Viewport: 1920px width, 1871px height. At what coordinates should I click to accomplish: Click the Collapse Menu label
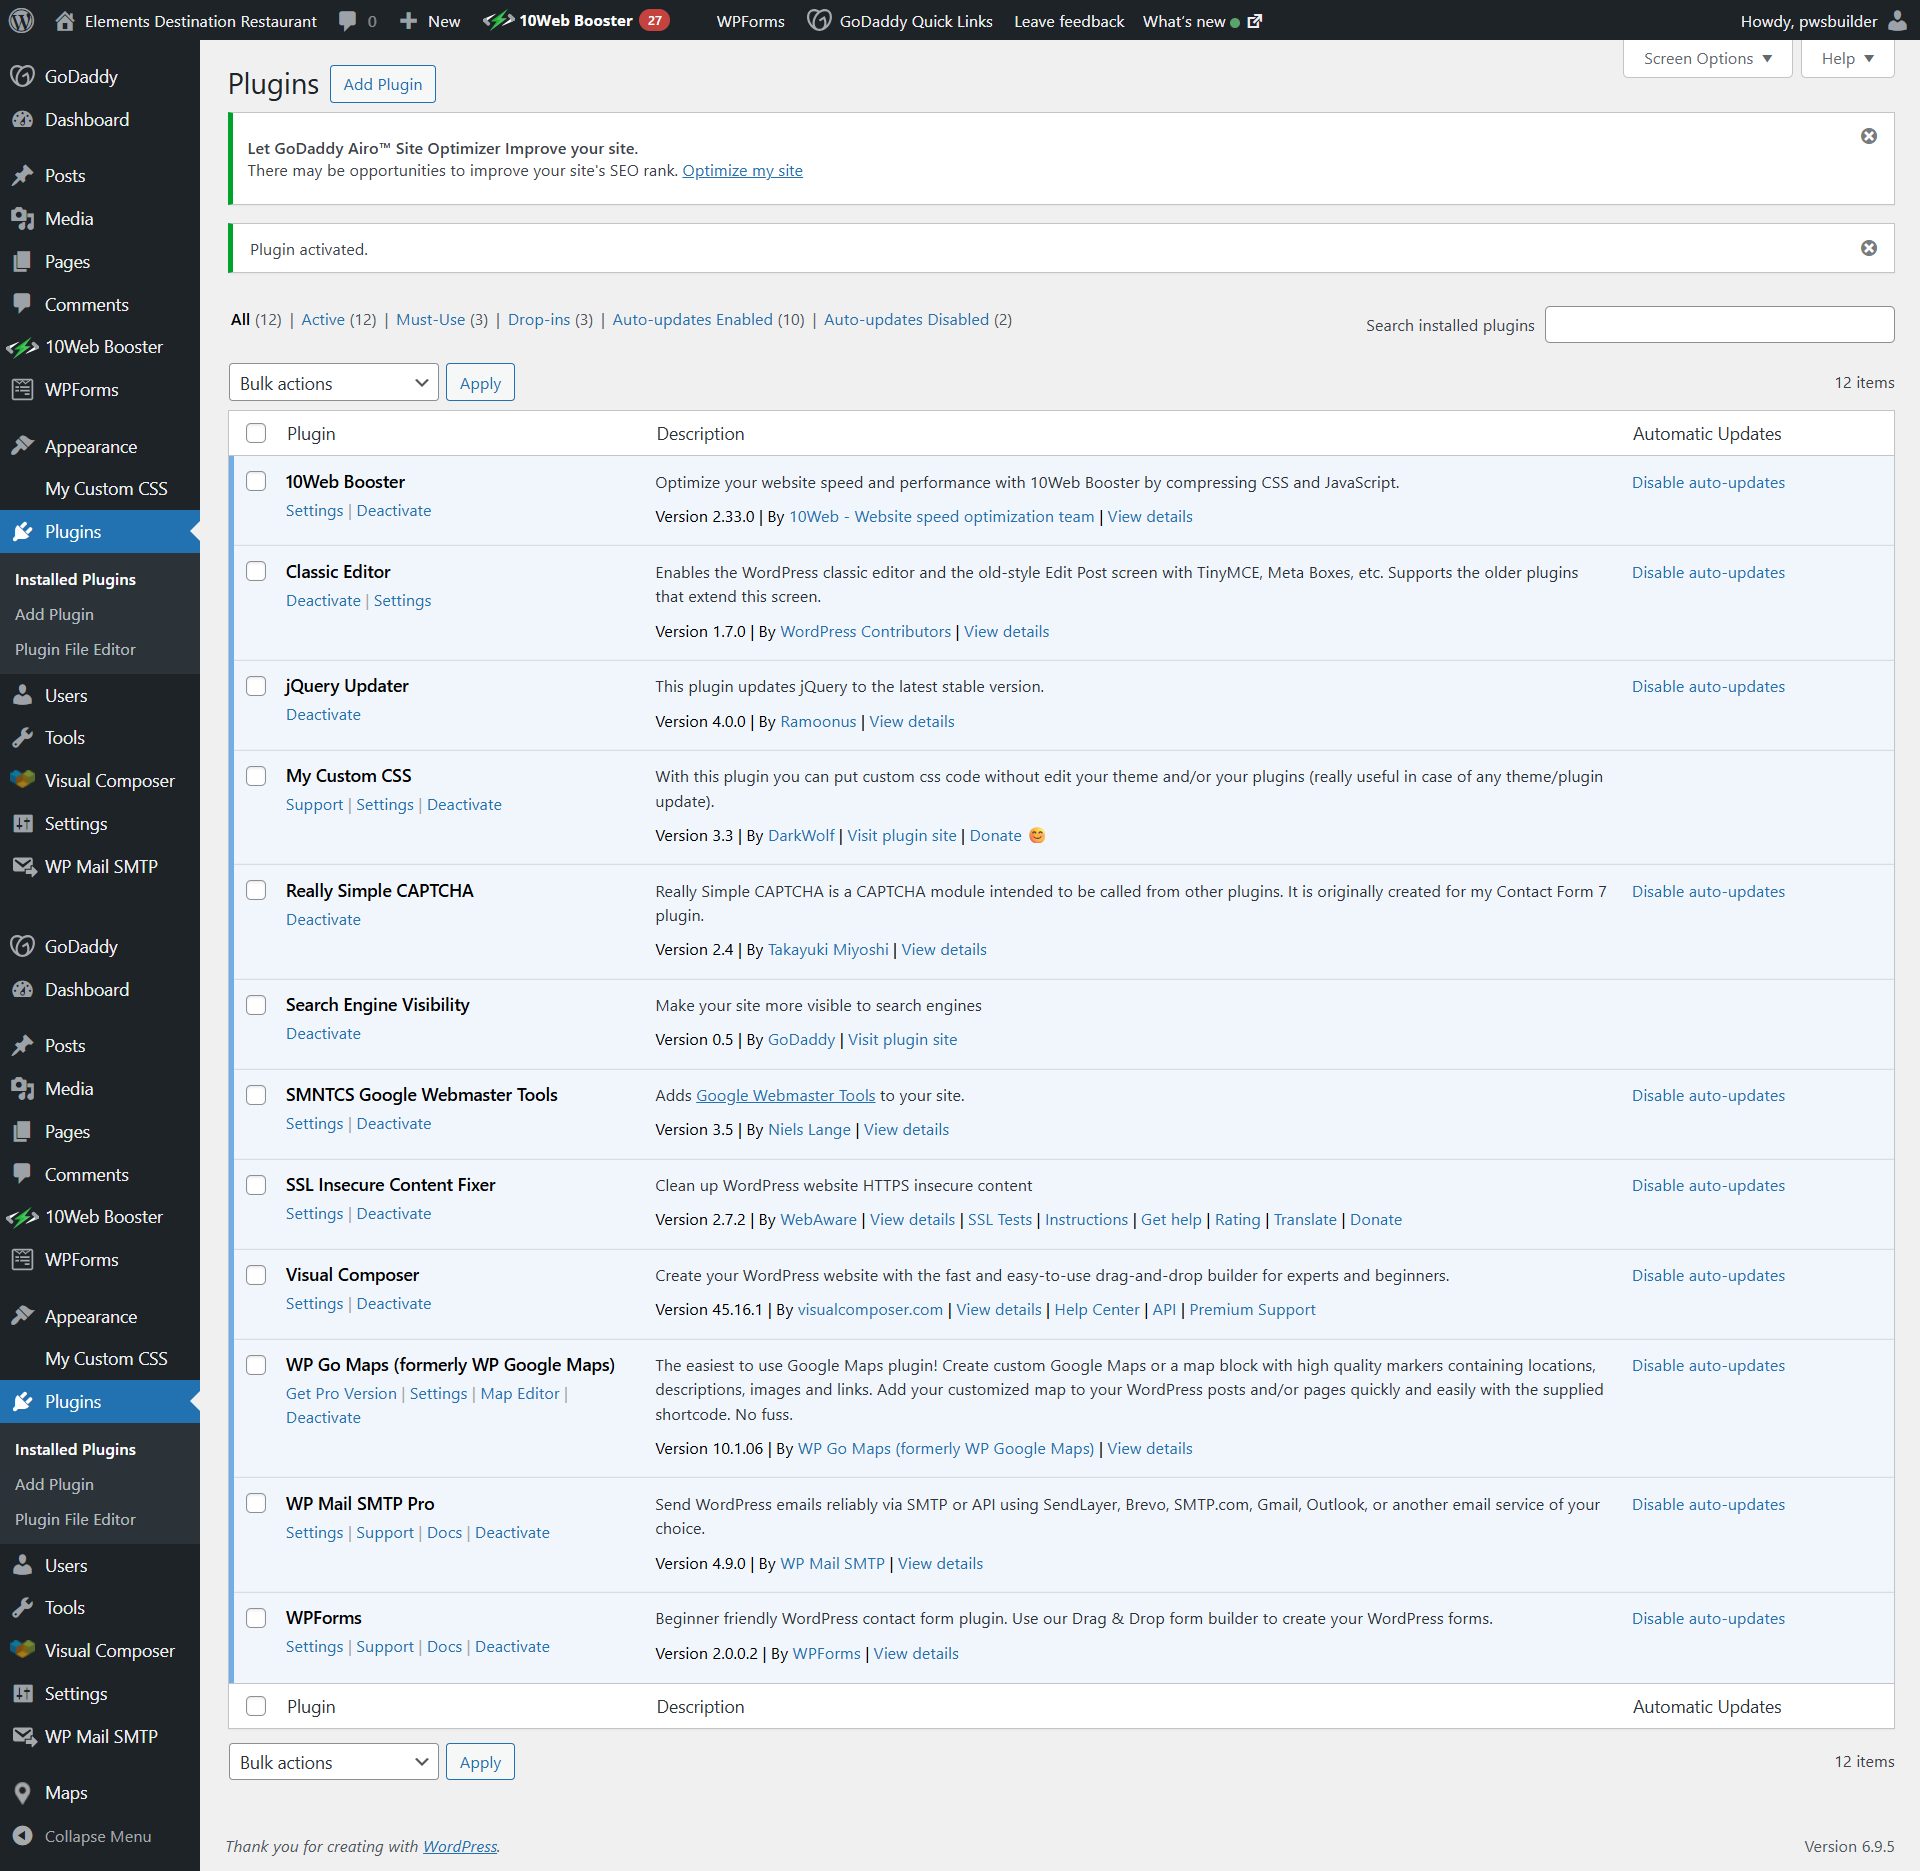(x=98, y=1836)
